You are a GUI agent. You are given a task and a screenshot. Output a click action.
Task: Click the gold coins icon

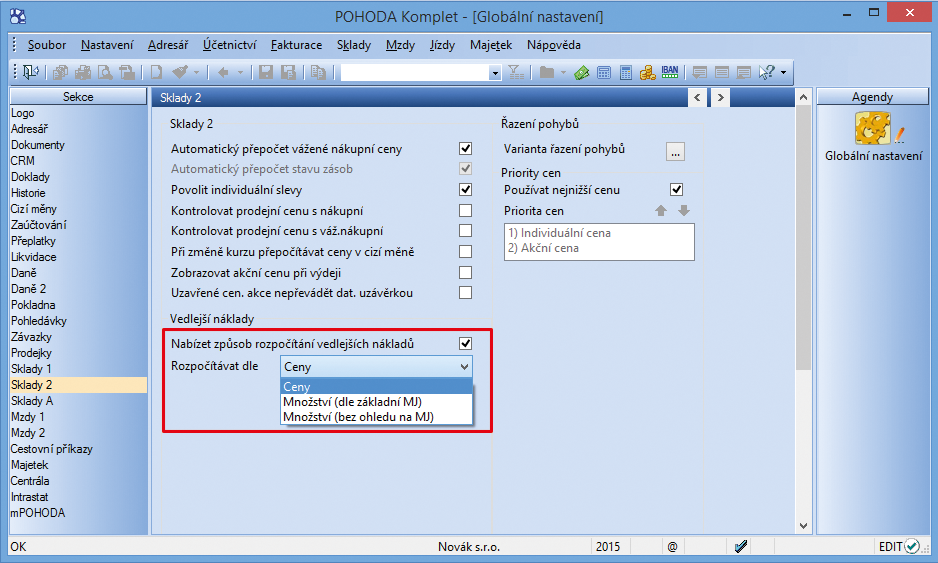tap(648, 73)
